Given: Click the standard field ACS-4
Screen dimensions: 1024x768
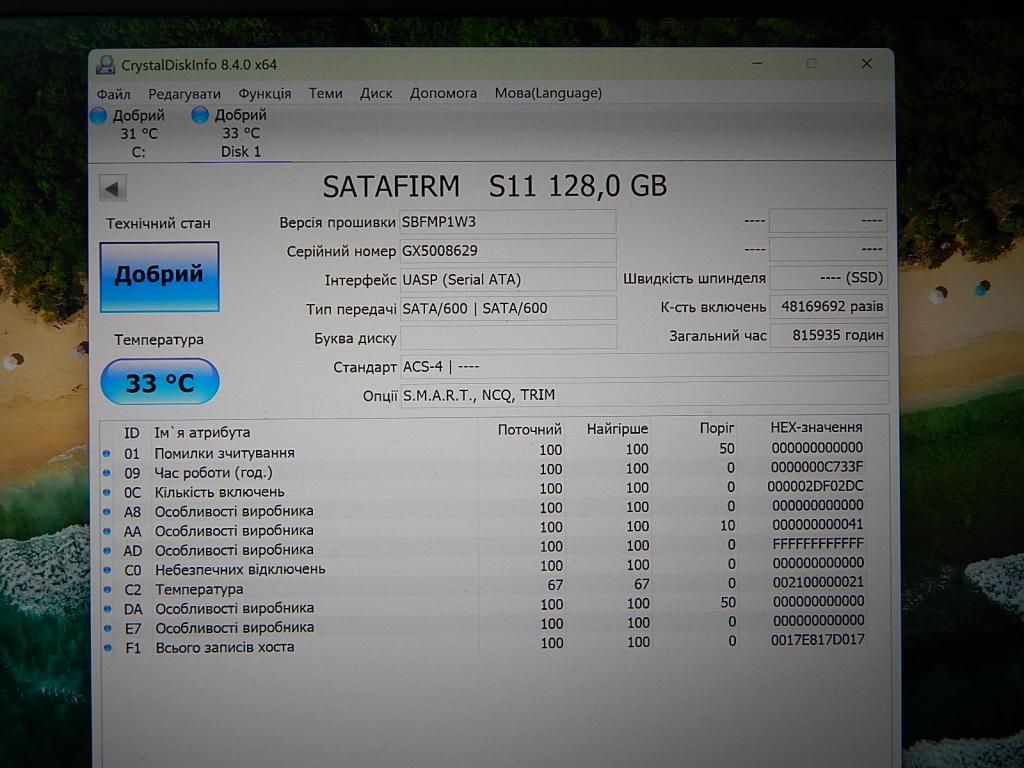Looking at the screenshot, I should [x=644, y=366].
